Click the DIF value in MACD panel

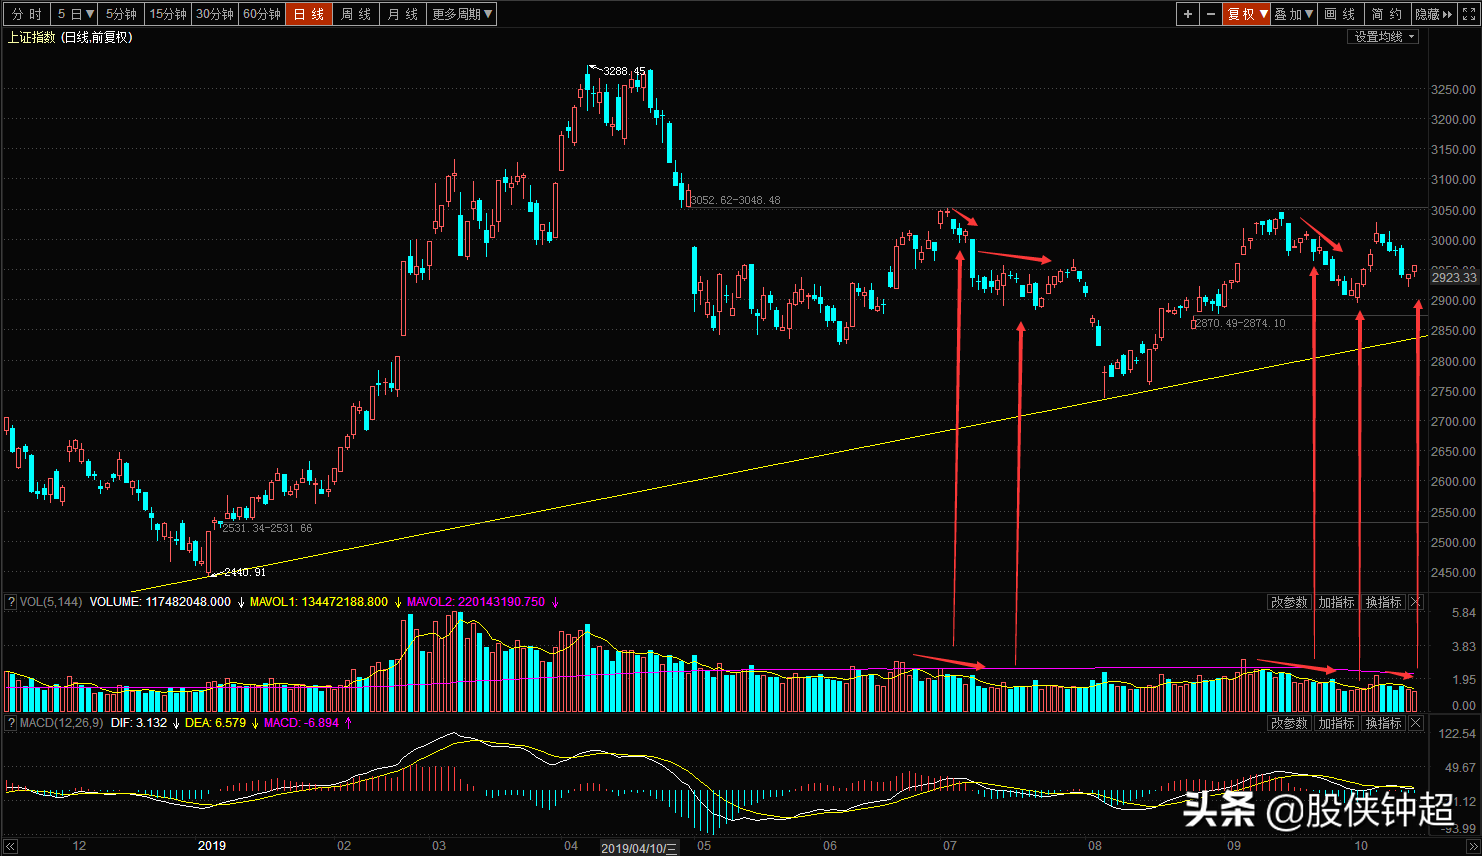(139, 723)
